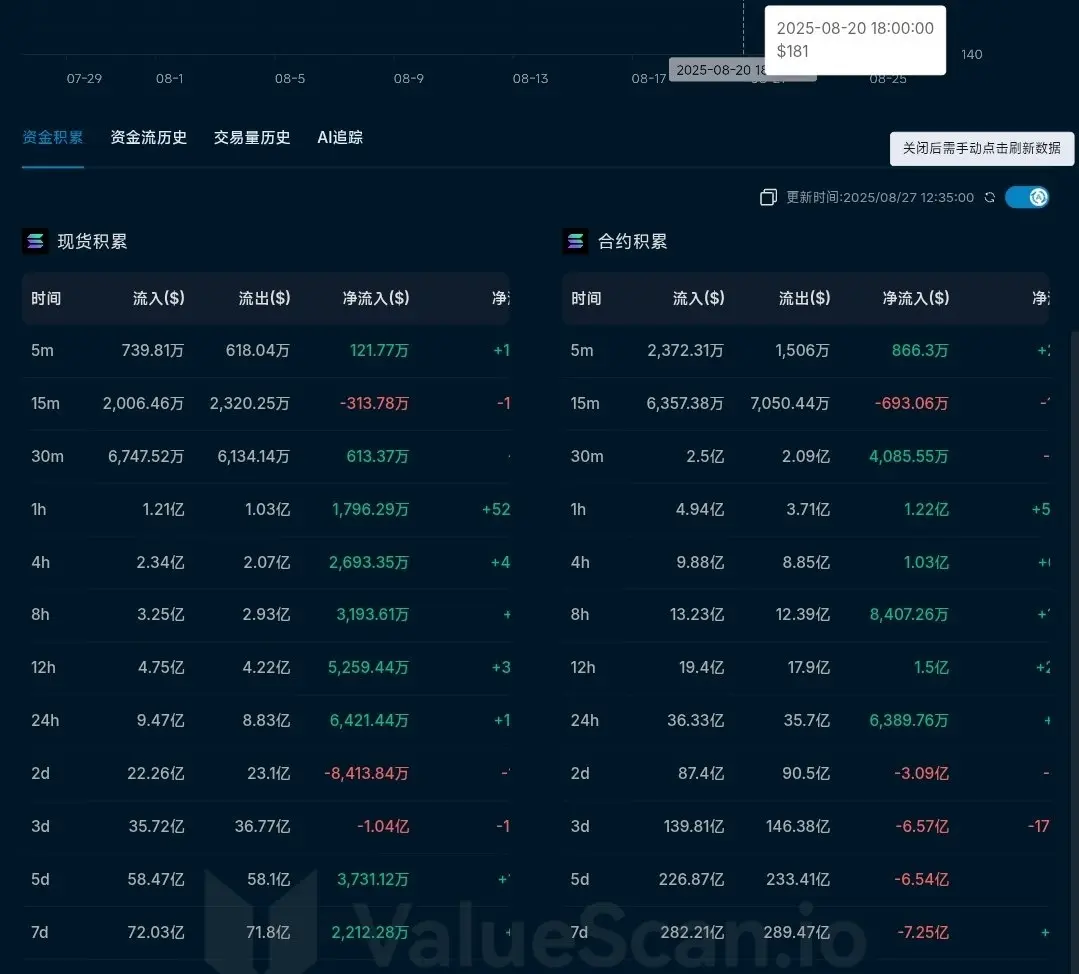Click the 流出($) header in spot table
1079x974 pixels.
click(x=264, y=298)
